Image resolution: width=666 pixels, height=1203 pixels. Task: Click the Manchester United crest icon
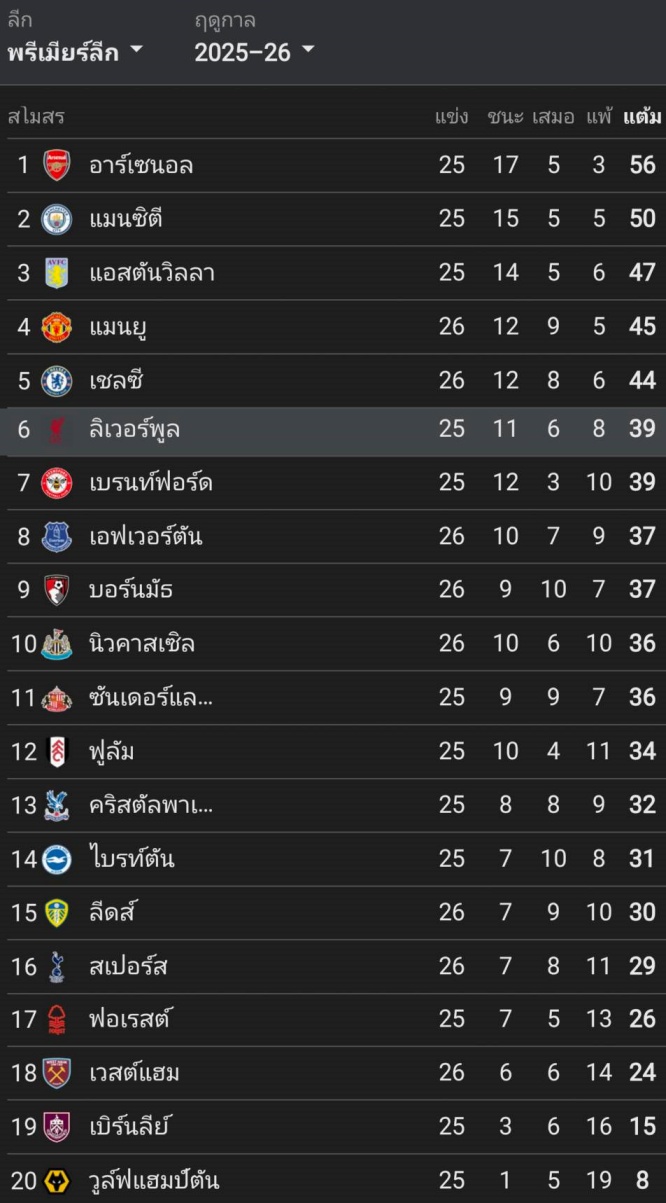57,327
